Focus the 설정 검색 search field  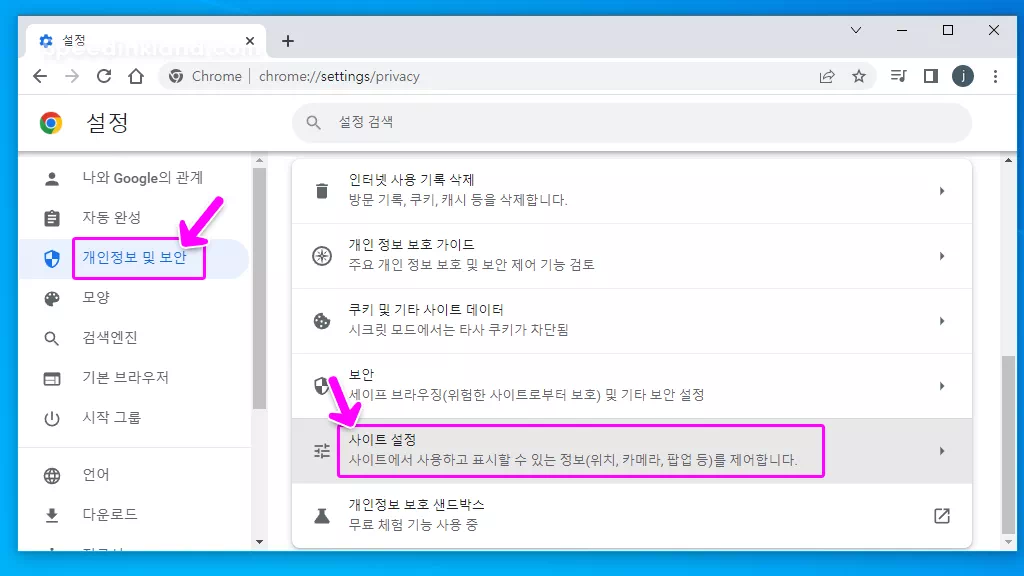[632, 122]
